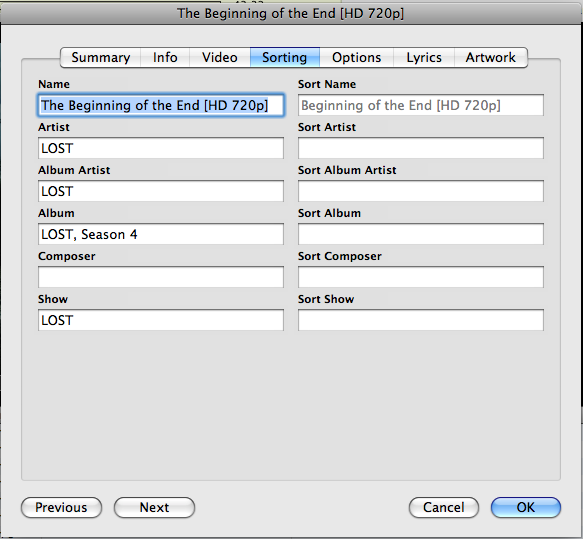Confirm changes with OK

coord(526,507)
